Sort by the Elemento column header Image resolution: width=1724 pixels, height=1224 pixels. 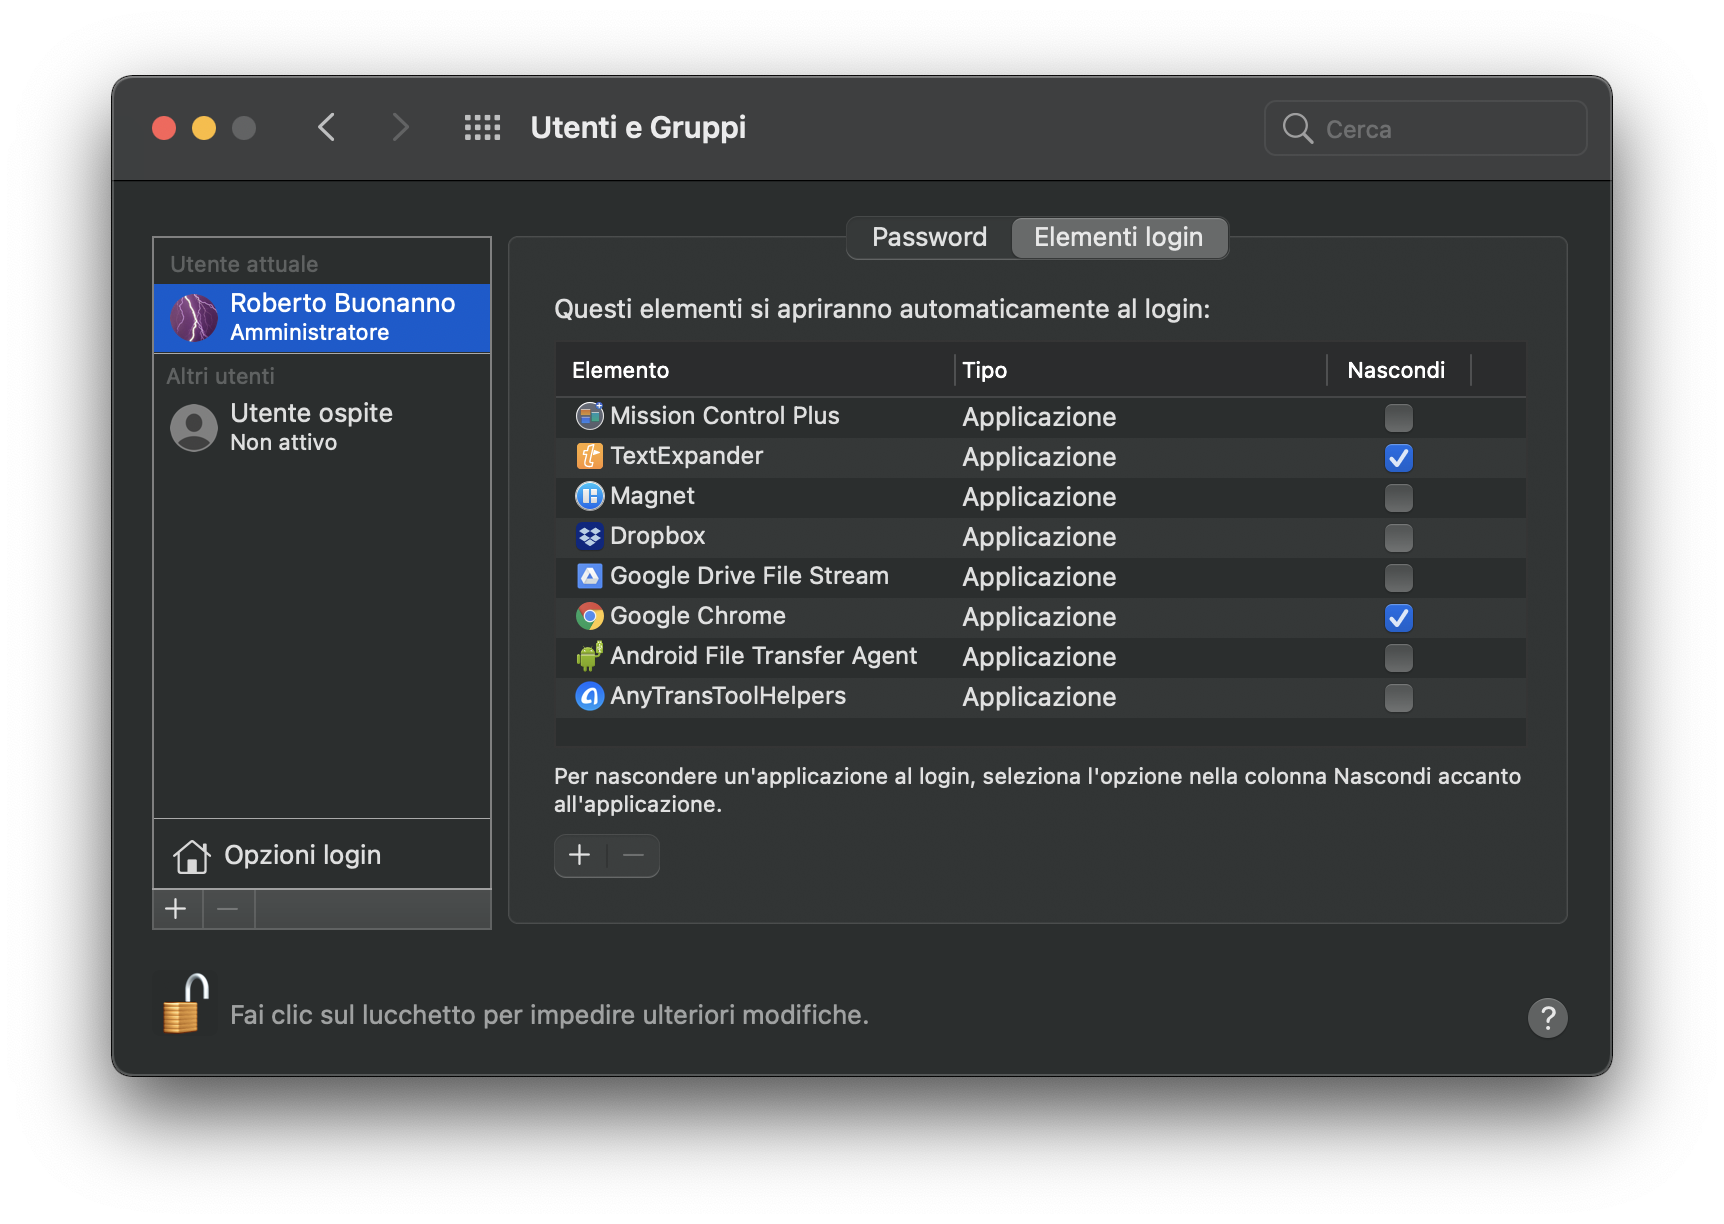(755, 370)
